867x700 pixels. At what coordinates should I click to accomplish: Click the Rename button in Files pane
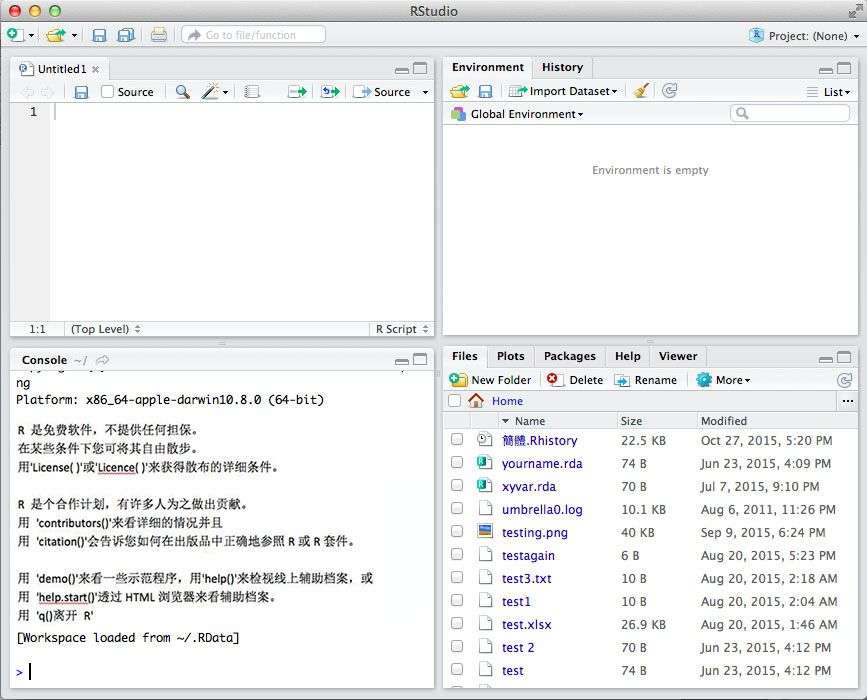pos(646,380)
